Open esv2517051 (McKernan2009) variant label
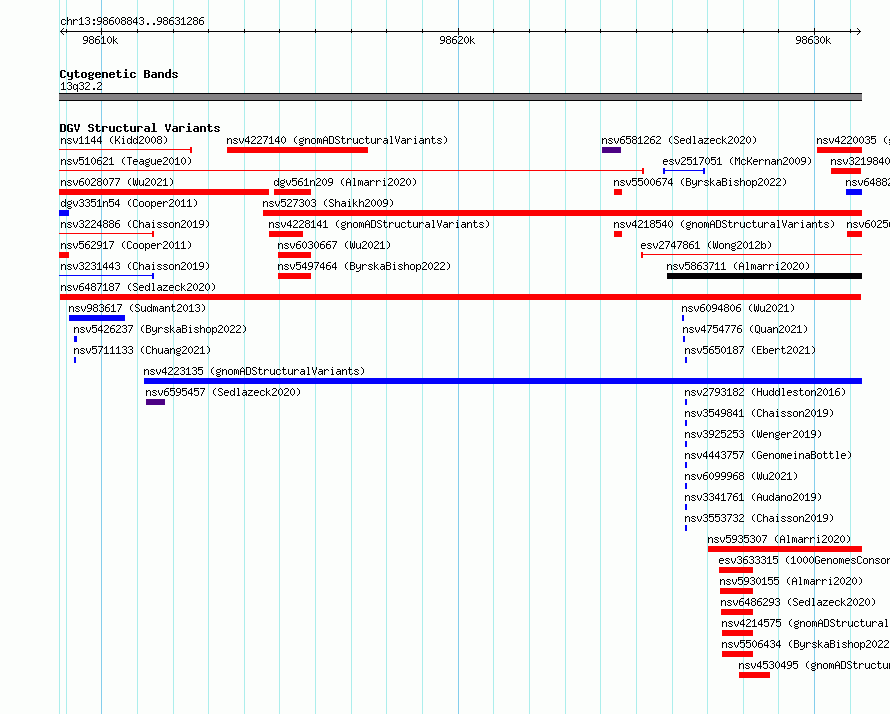 737,161
